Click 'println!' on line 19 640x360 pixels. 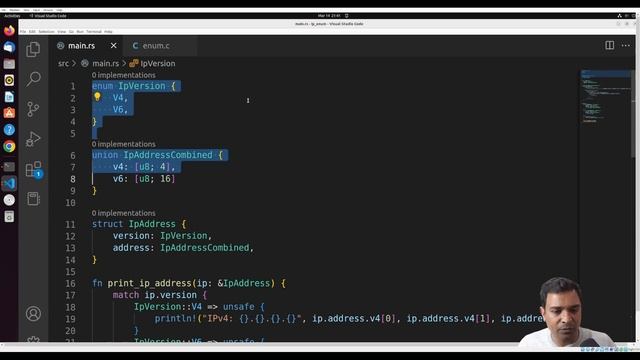tap(176, 318)
